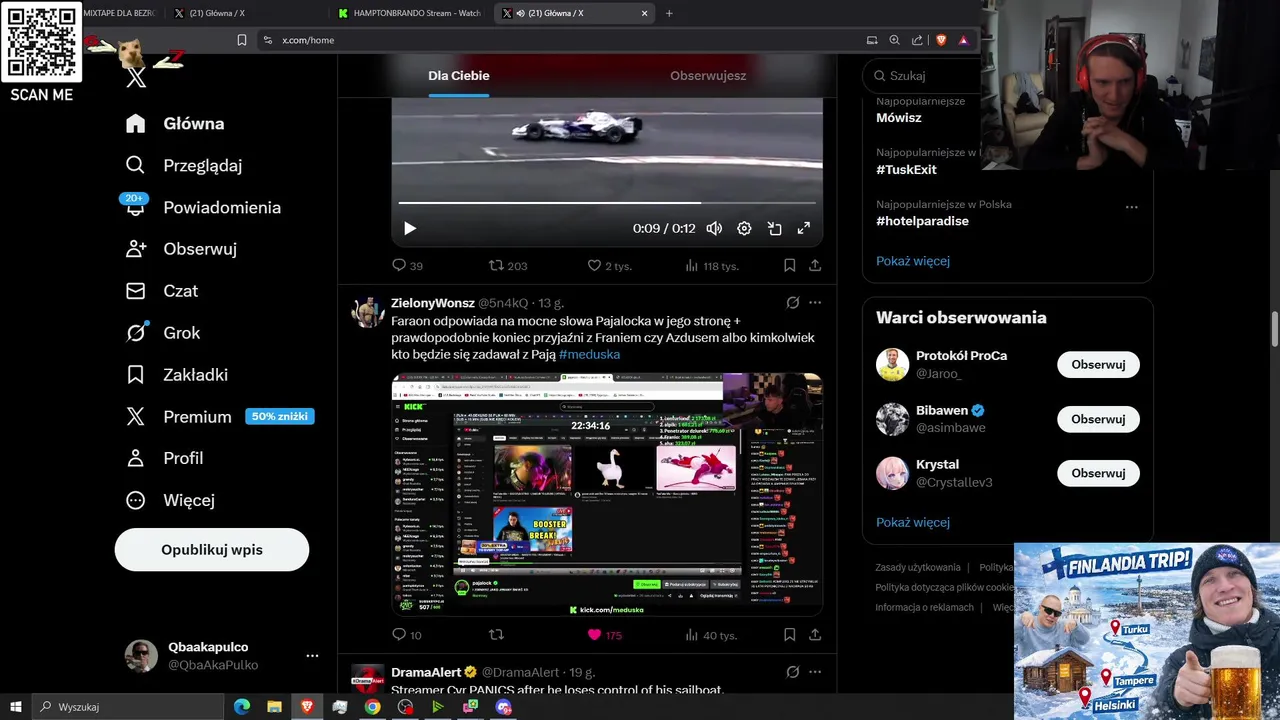Viewport: 1280px width, 720px height.
Task: Reply to the F1 video post with 39 replies
Action: click(407, 265)
